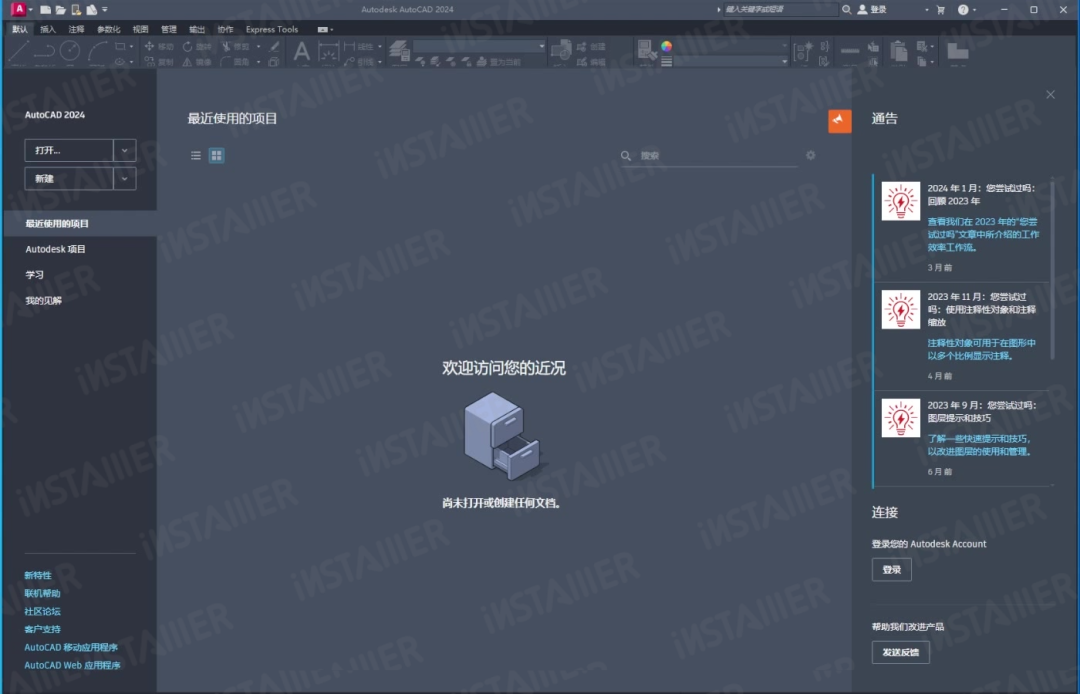Switch to the 插入 ribbon tab
The image size is (1080, 694).
(x=48, y=30)
